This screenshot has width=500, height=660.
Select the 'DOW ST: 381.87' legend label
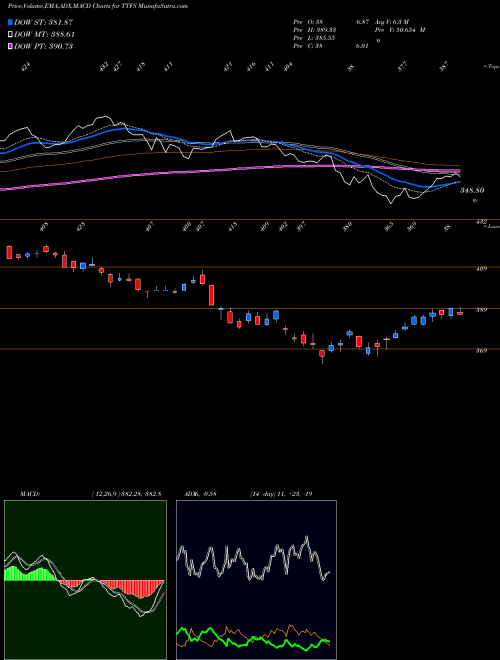pos(44,22)
